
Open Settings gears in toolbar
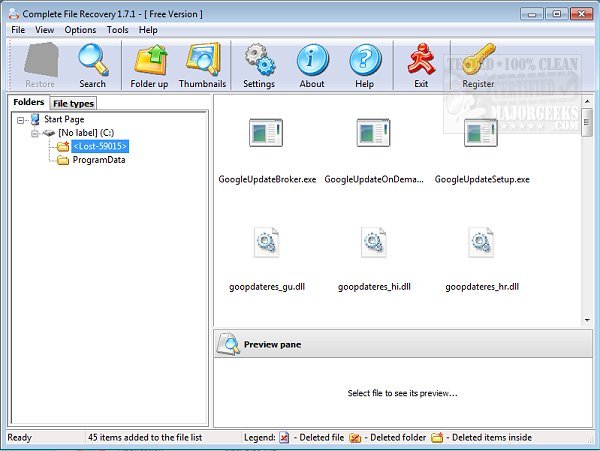260,59
